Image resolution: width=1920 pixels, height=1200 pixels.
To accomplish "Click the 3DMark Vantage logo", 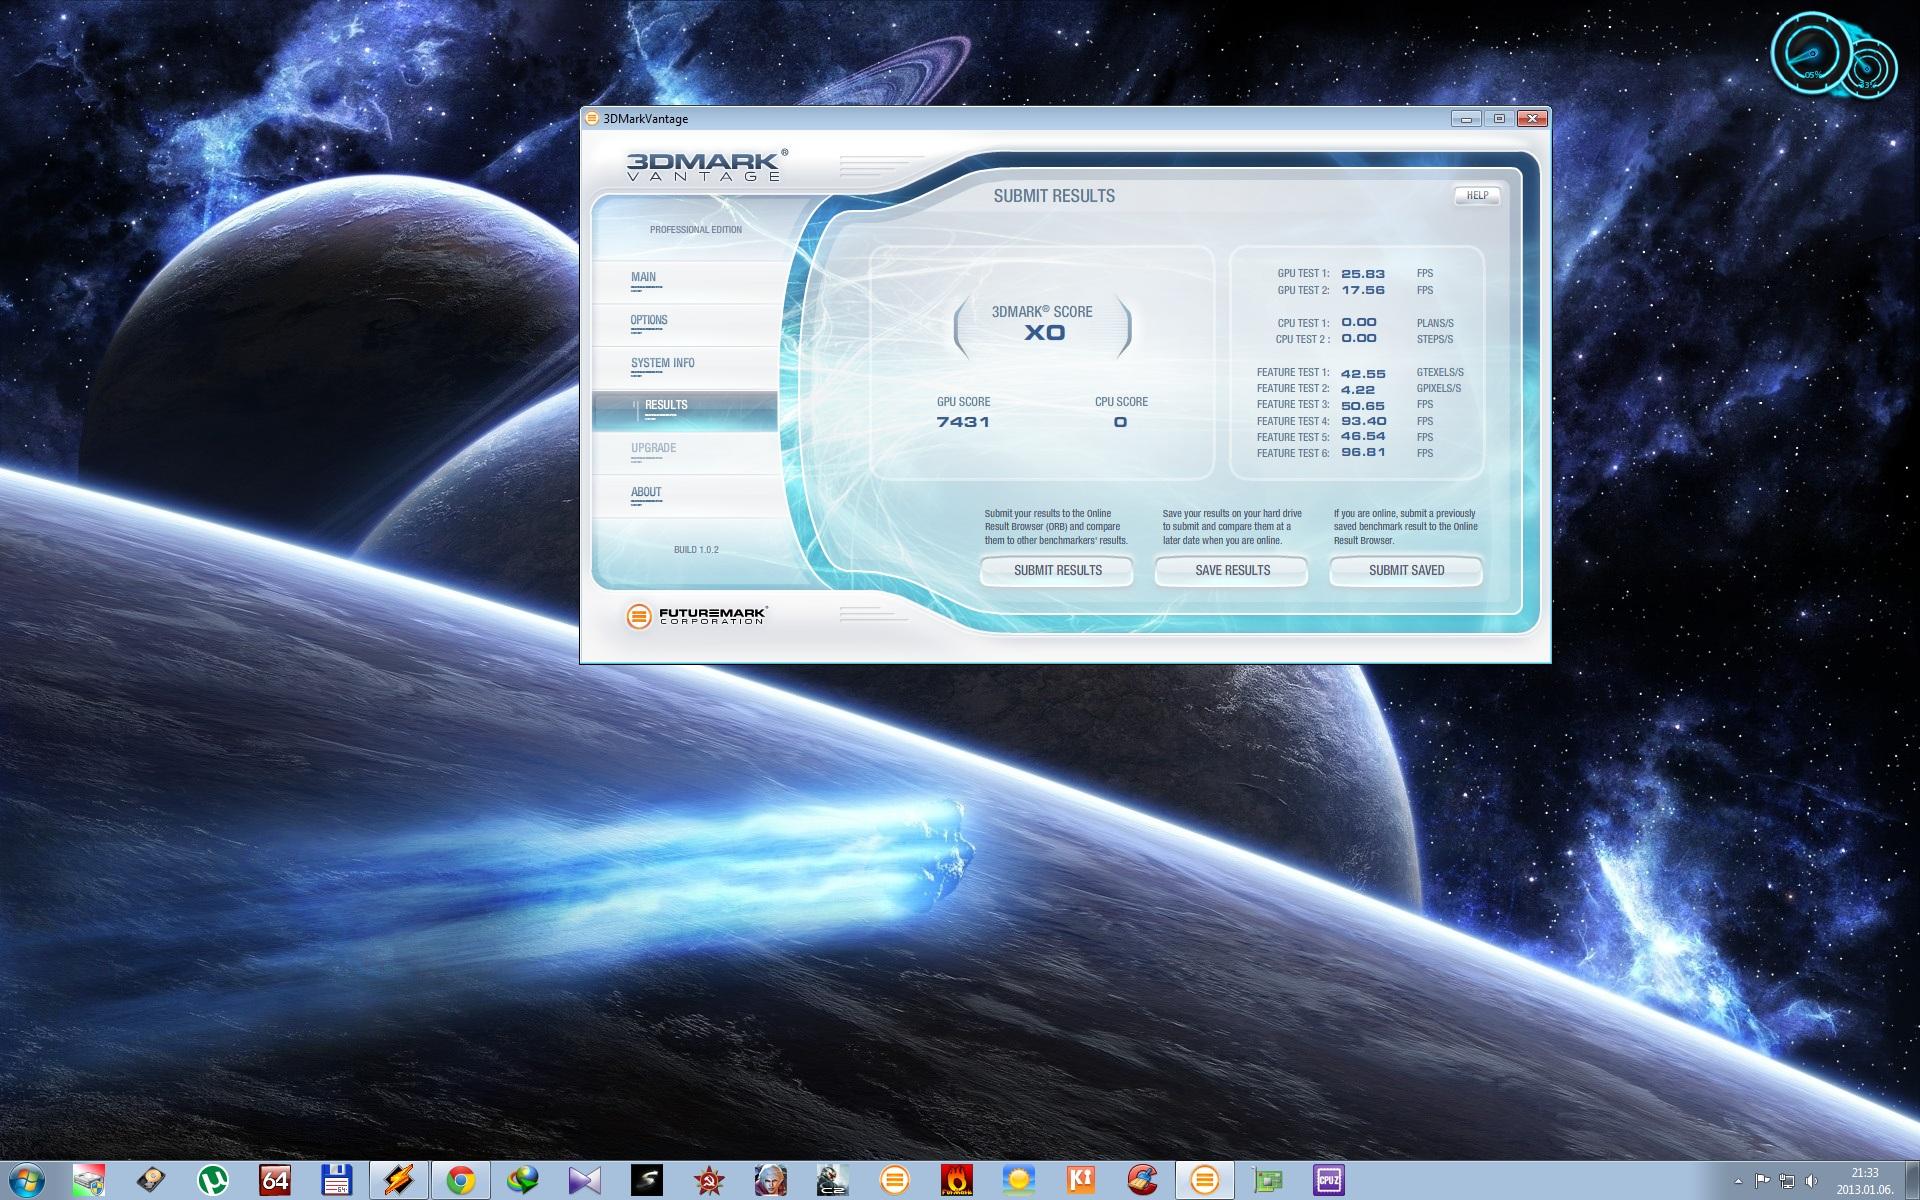I will pos(707,165).
